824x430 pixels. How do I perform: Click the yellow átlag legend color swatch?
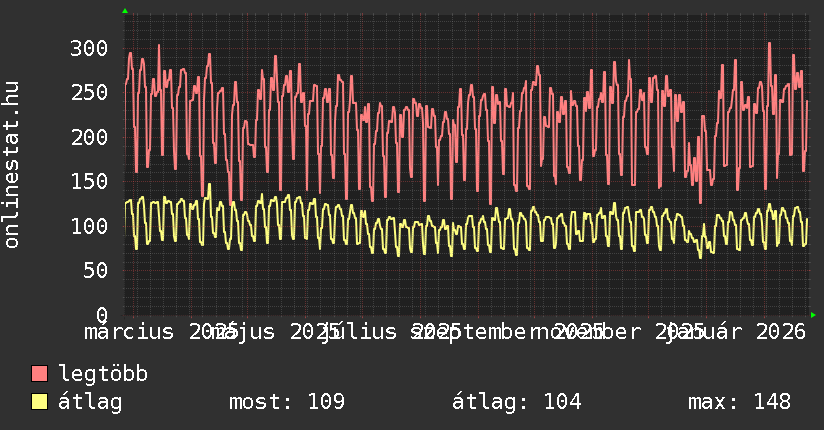point(39,402)
